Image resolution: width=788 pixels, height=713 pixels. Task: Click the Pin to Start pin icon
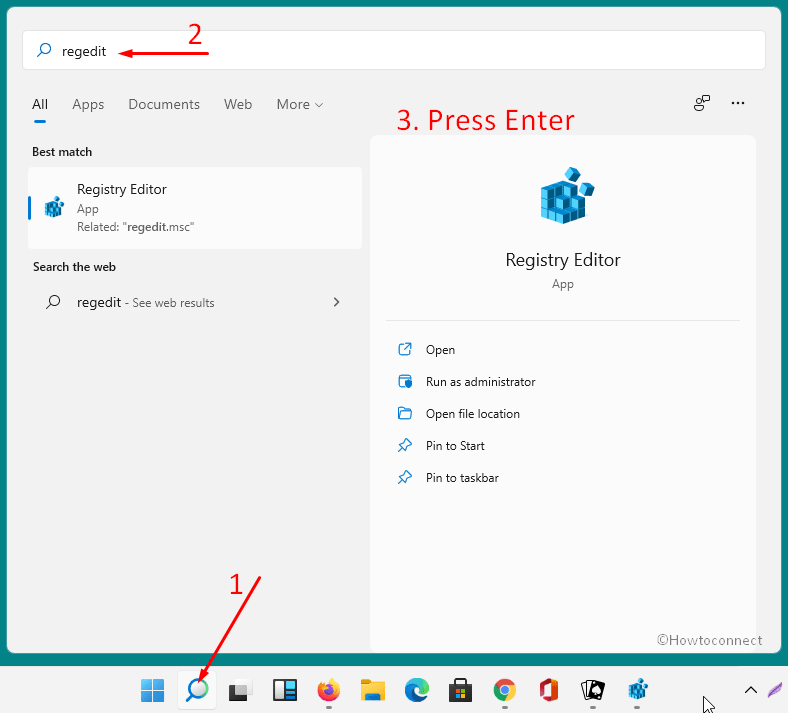(405, 445)
